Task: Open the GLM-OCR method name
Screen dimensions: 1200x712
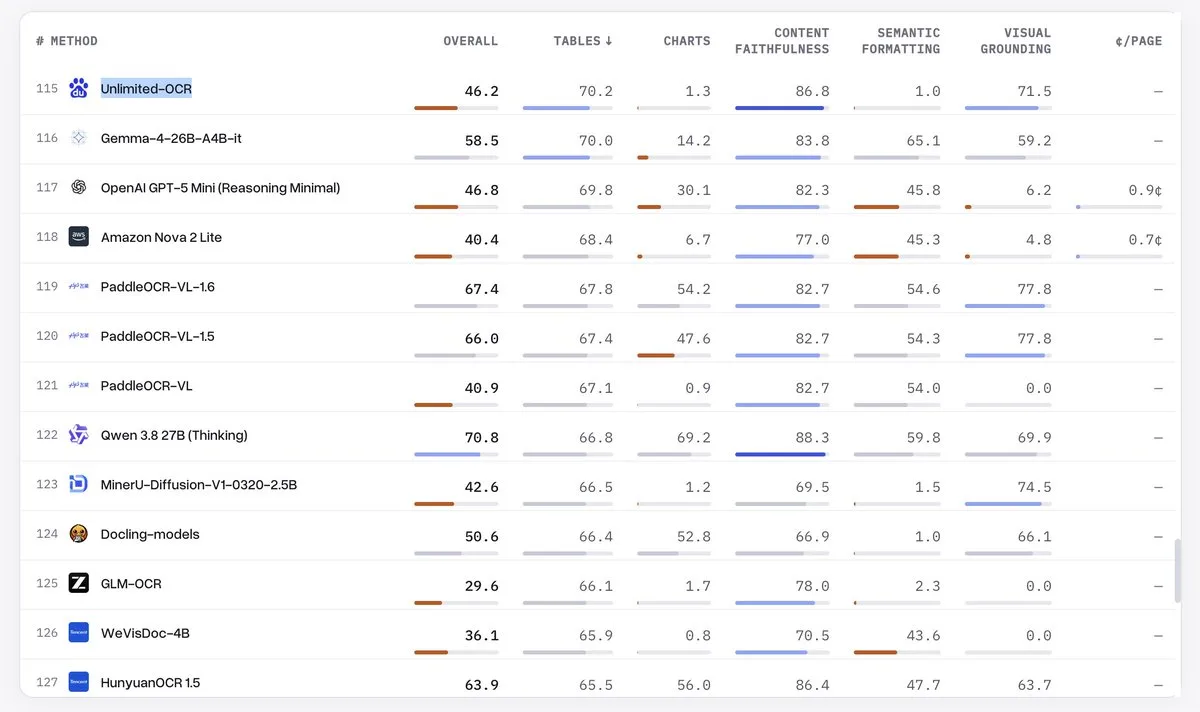Action: point(131,583)
